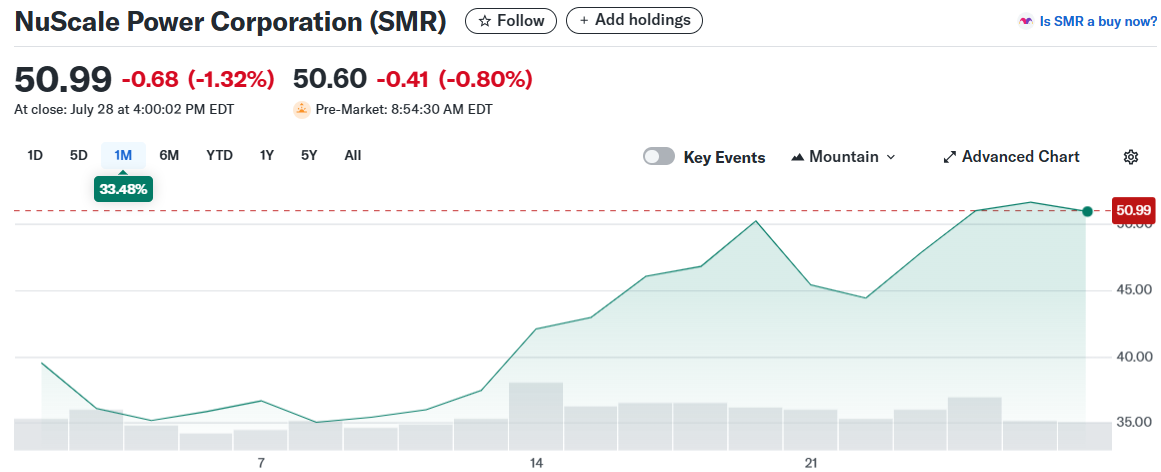Select the 5D time range tab
The width and height of the screenshot is (1161, 472).
coord(78,156)
